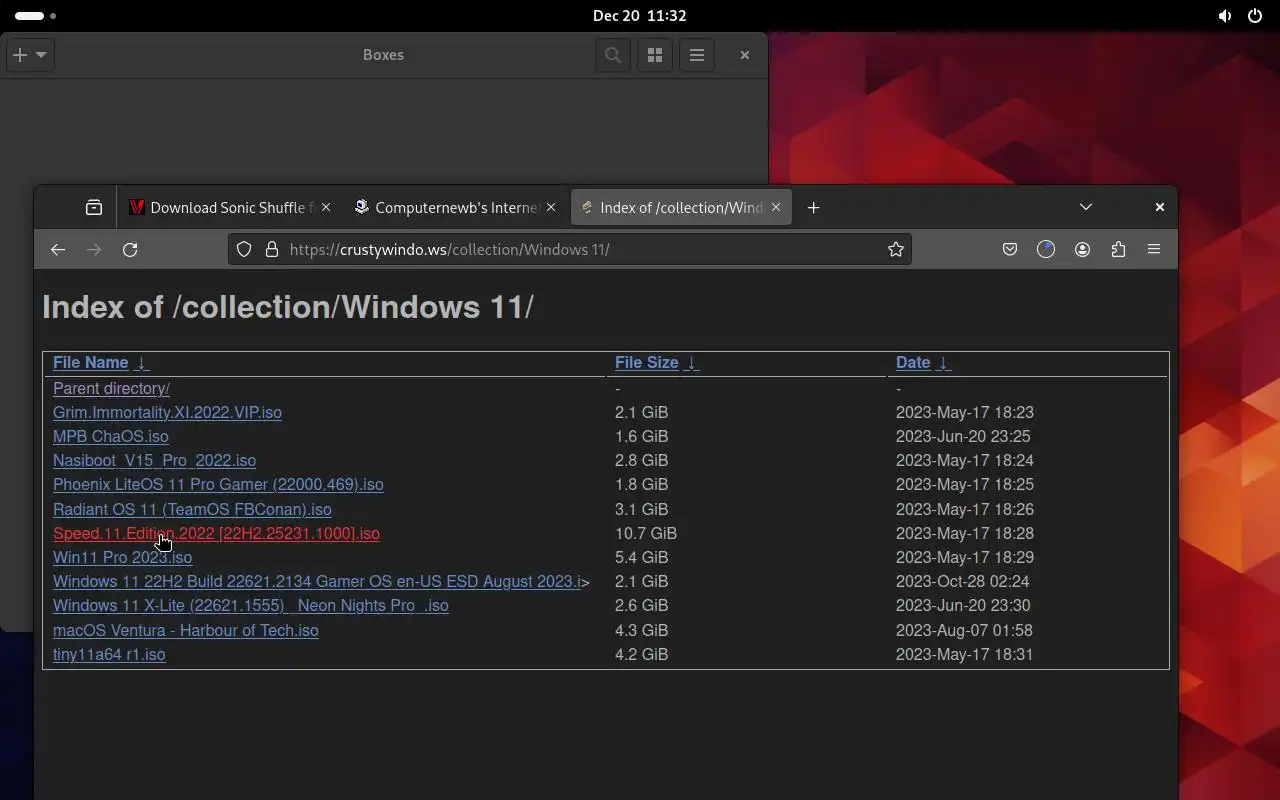1280x800 pixels.
Task: Click the 10.7 GiB file size cell
Action: [x=646, y=533]
